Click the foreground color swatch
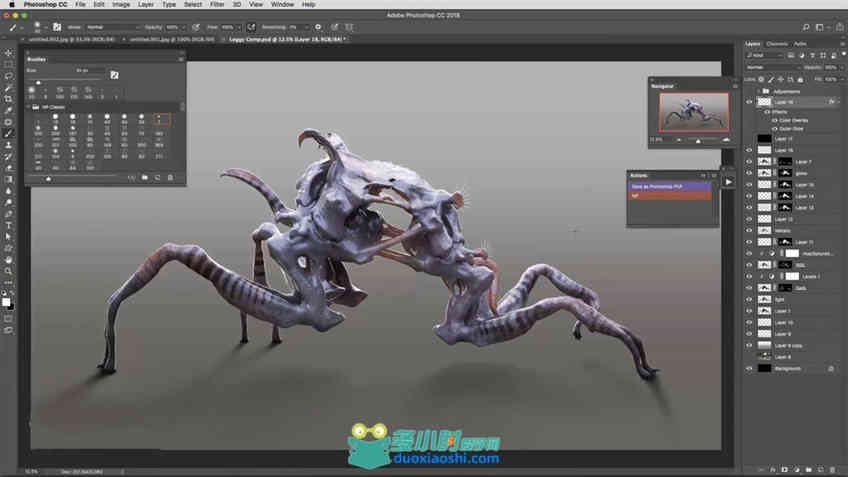 click(6, 302)
